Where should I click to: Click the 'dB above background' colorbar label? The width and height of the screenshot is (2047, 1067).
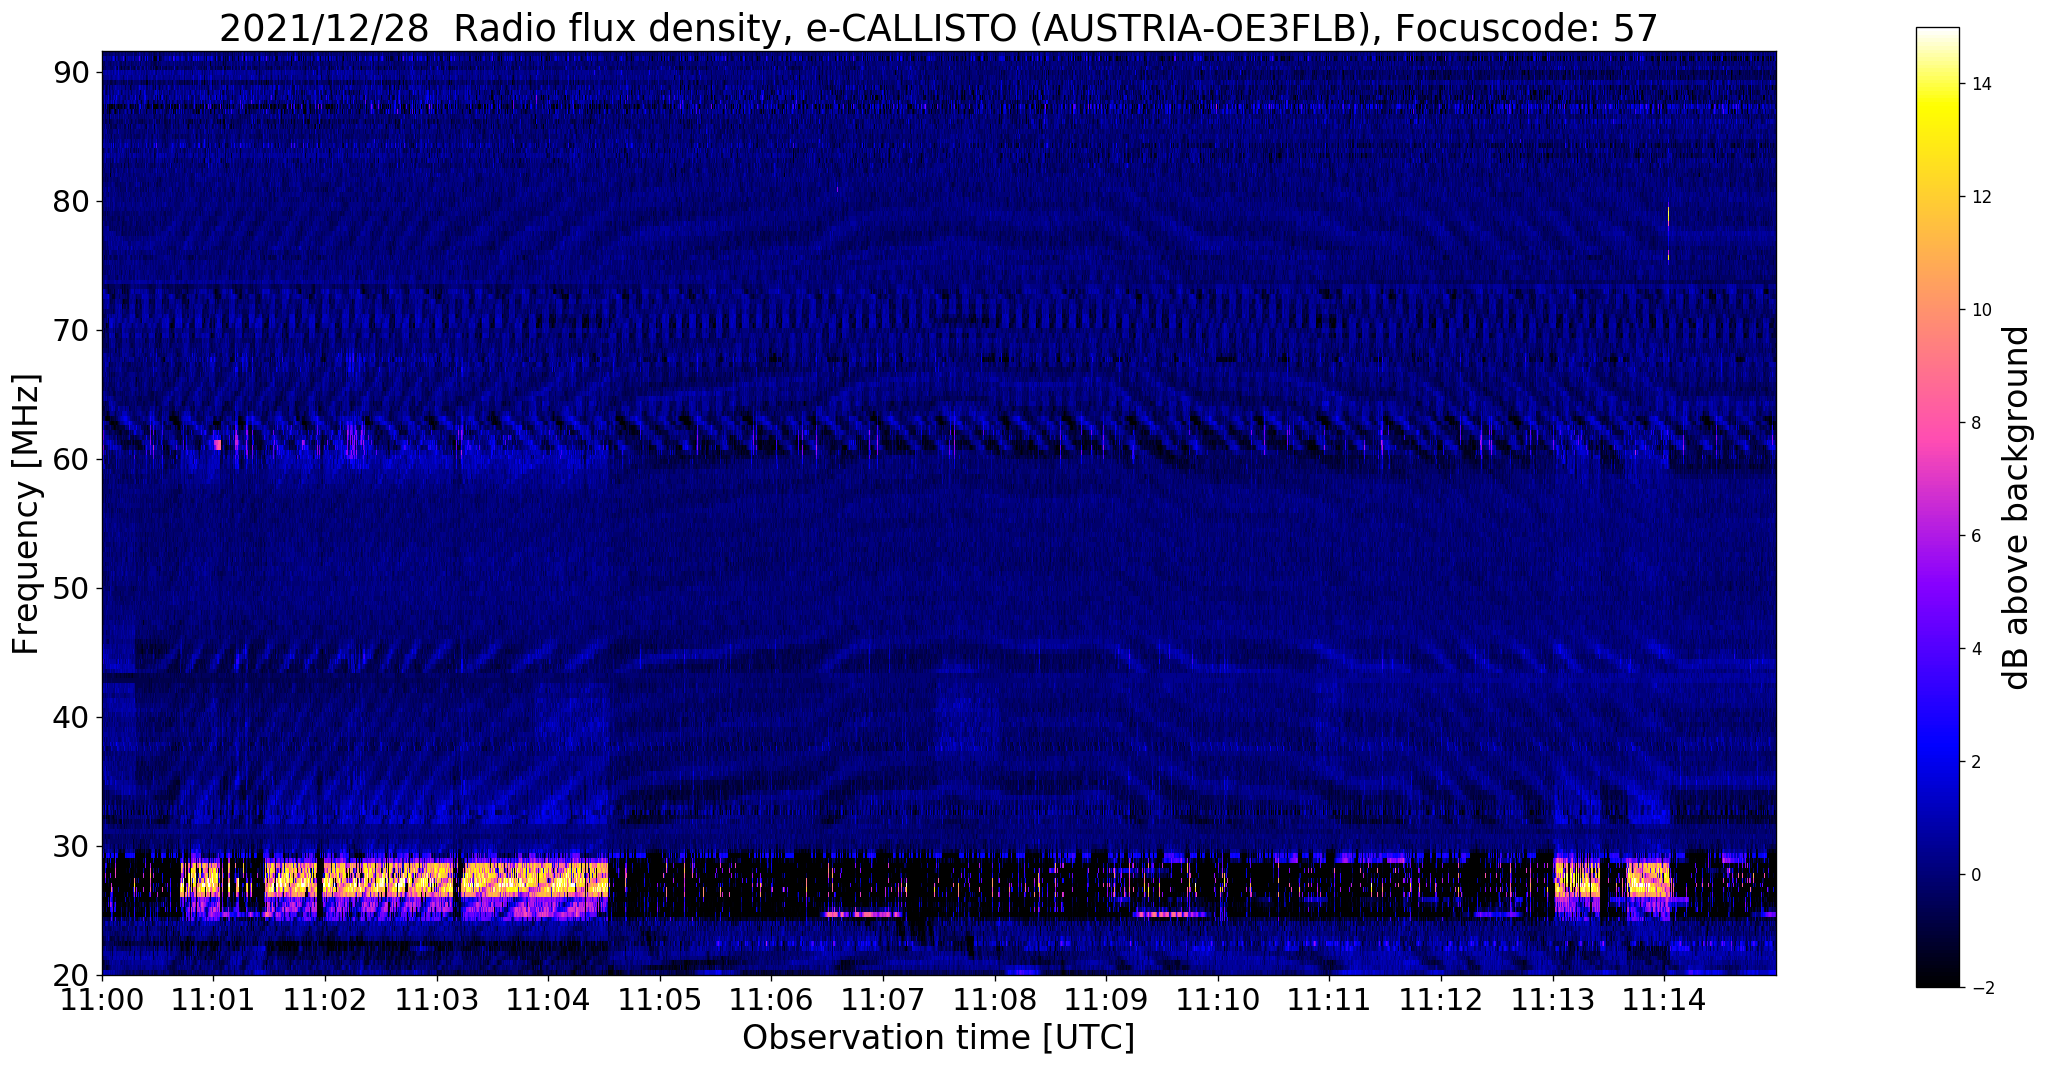click(x=2016, y=508)
